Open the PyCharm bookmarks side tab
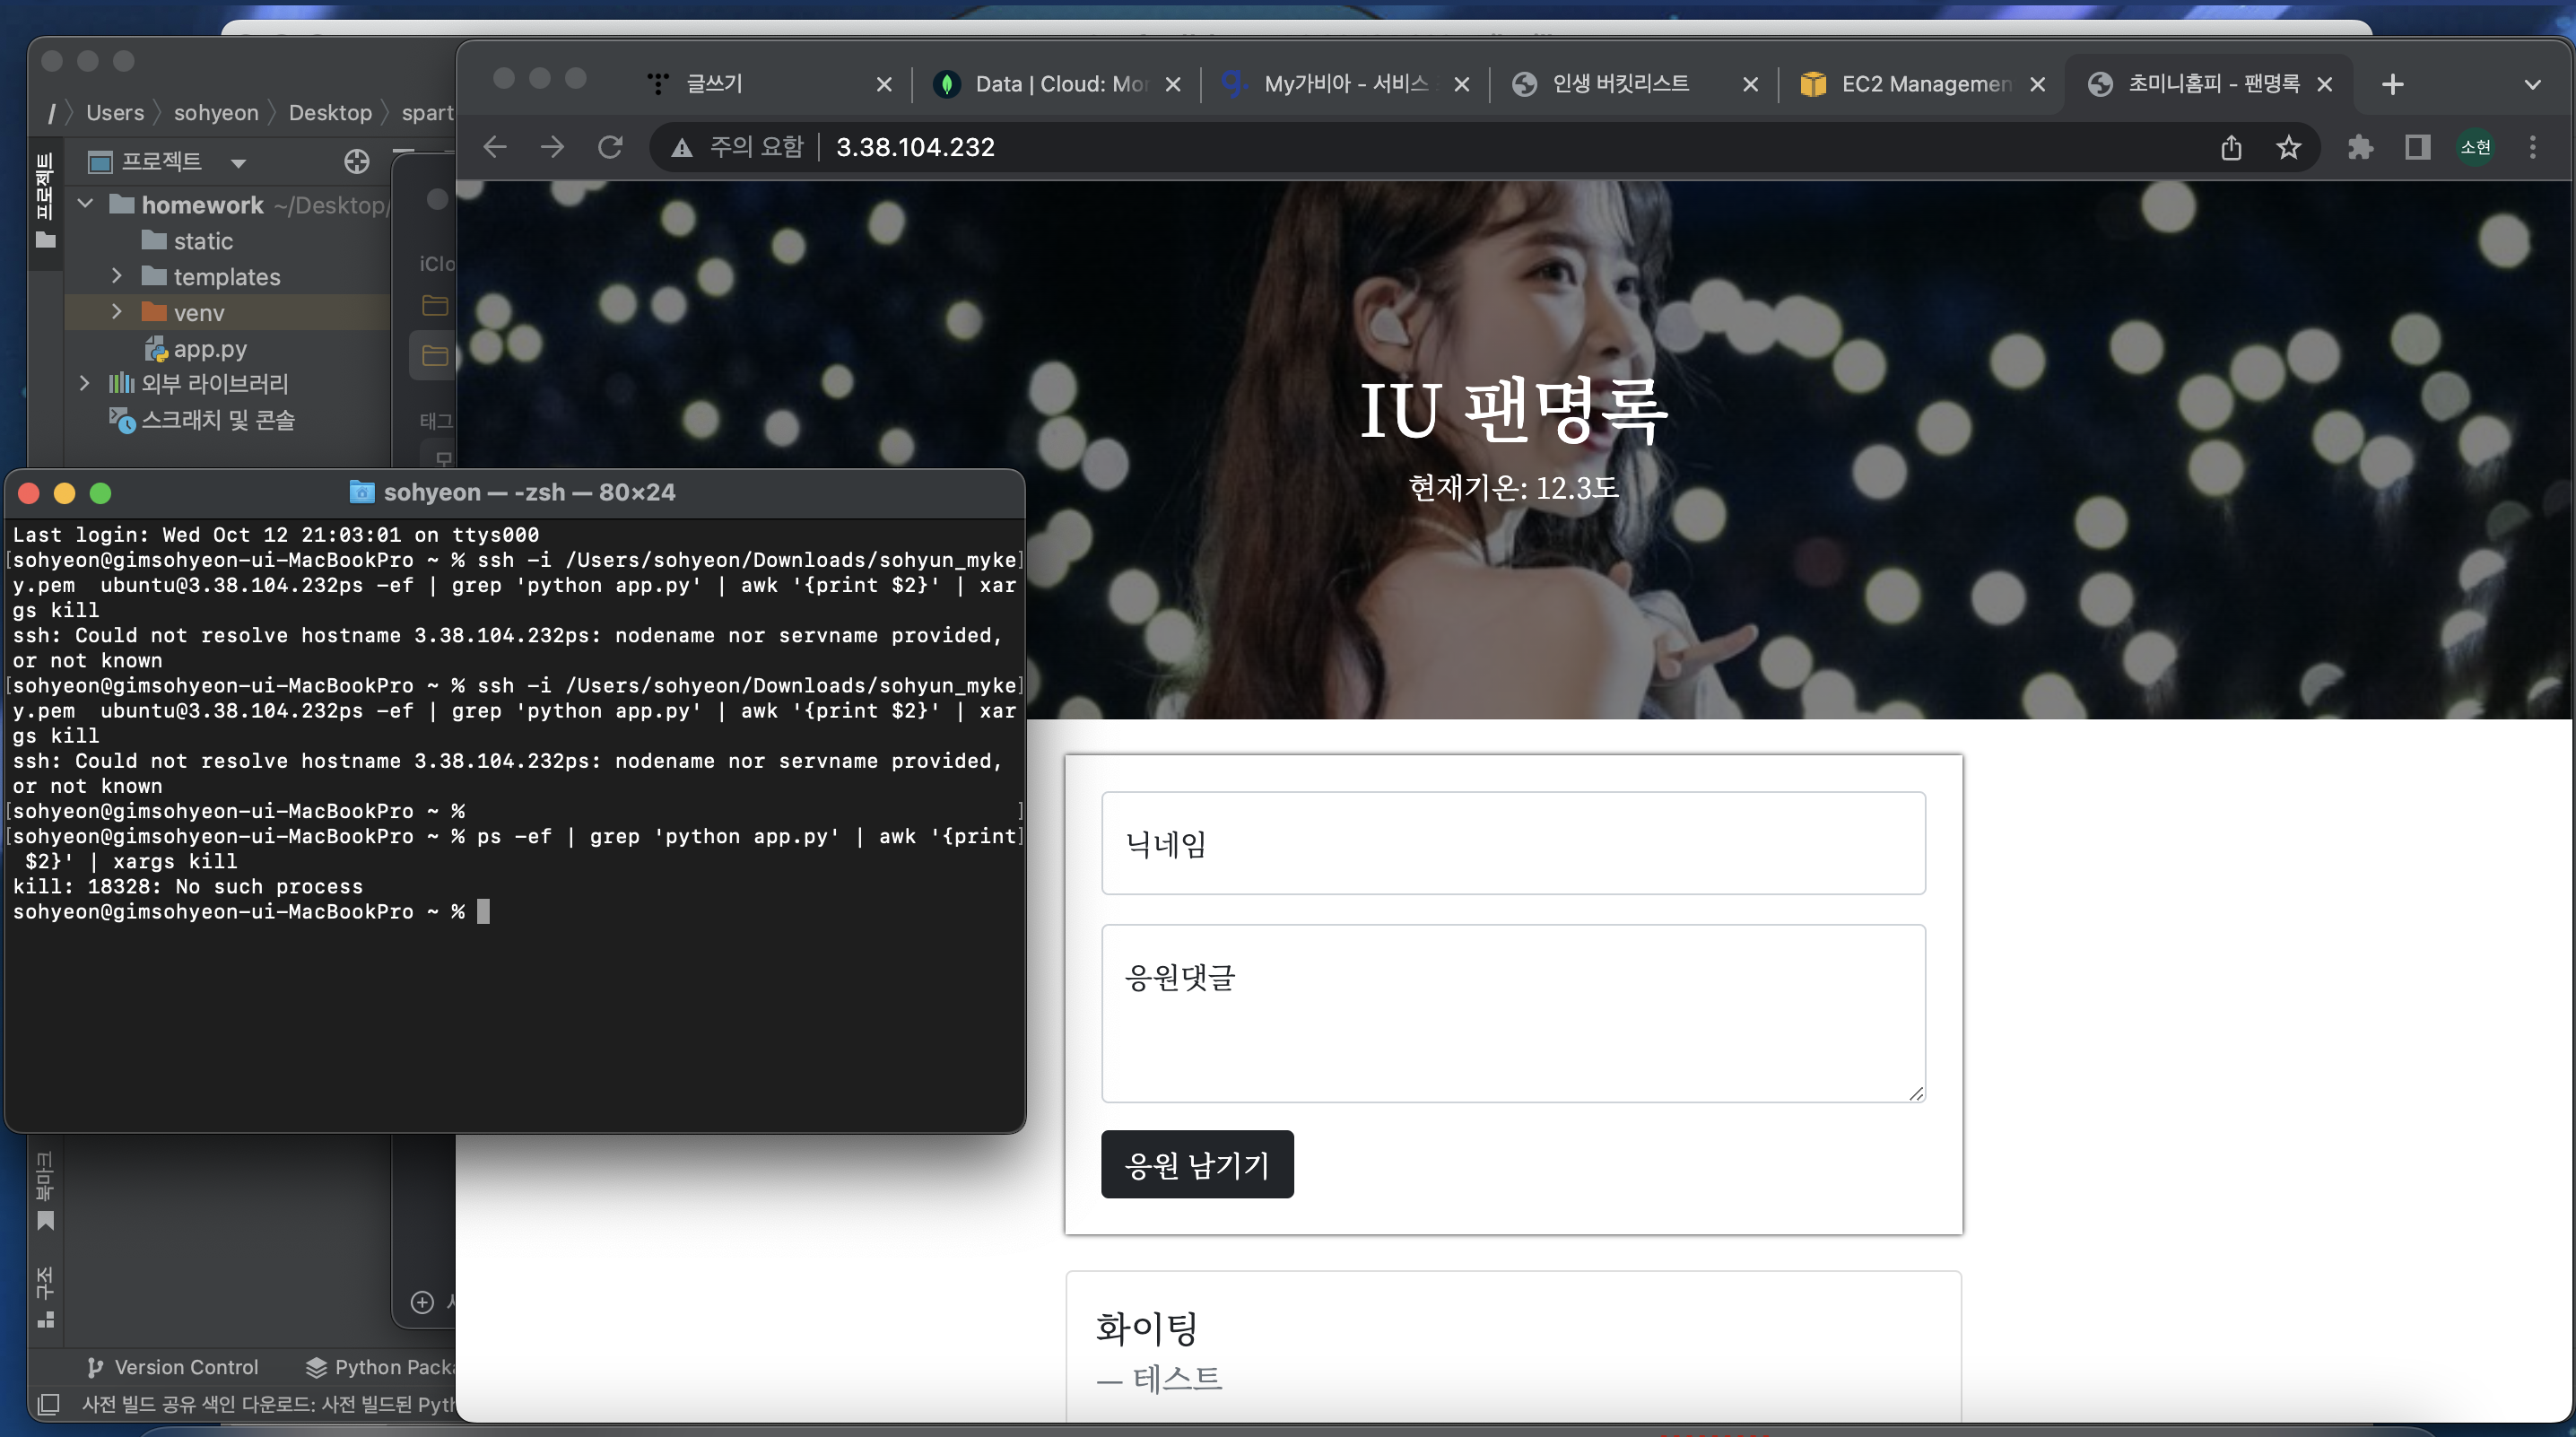The image size is (2576, 1437). (x=45, y=1190)
